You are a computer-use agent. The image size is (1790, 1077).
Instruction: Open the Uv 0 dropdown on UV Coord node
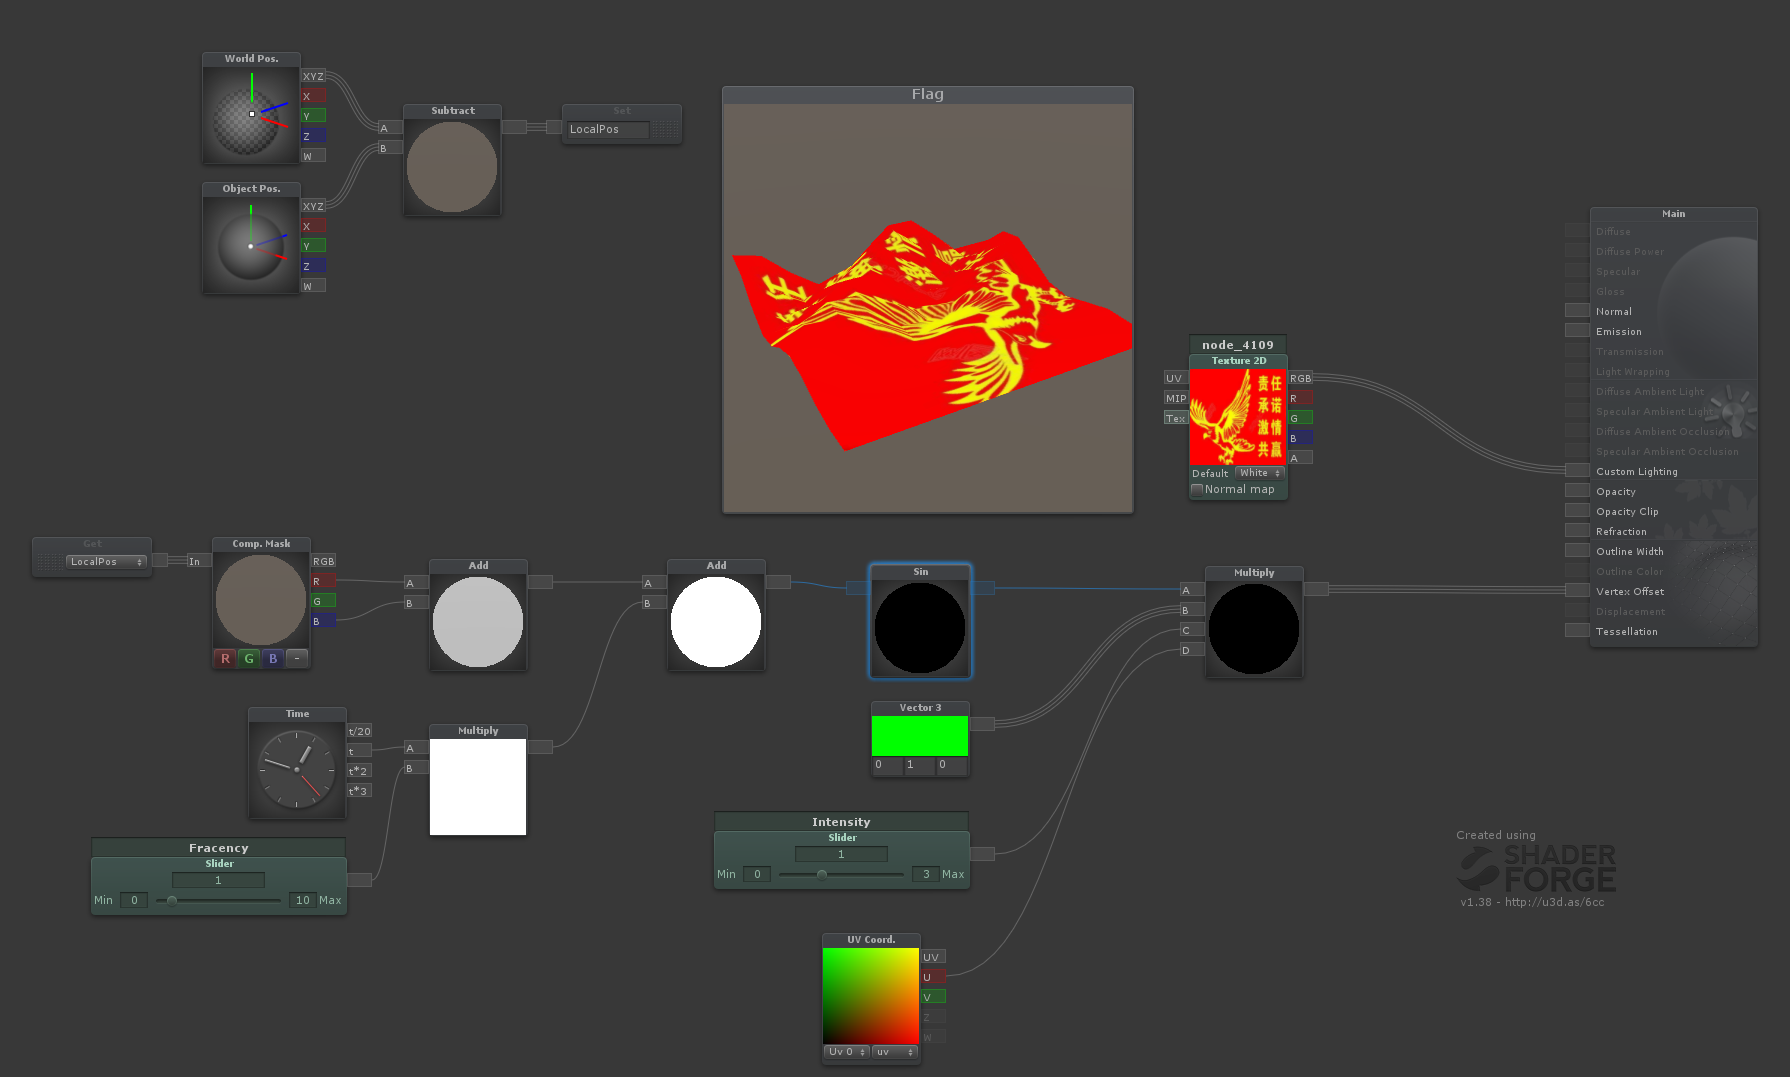(845, 1051)
